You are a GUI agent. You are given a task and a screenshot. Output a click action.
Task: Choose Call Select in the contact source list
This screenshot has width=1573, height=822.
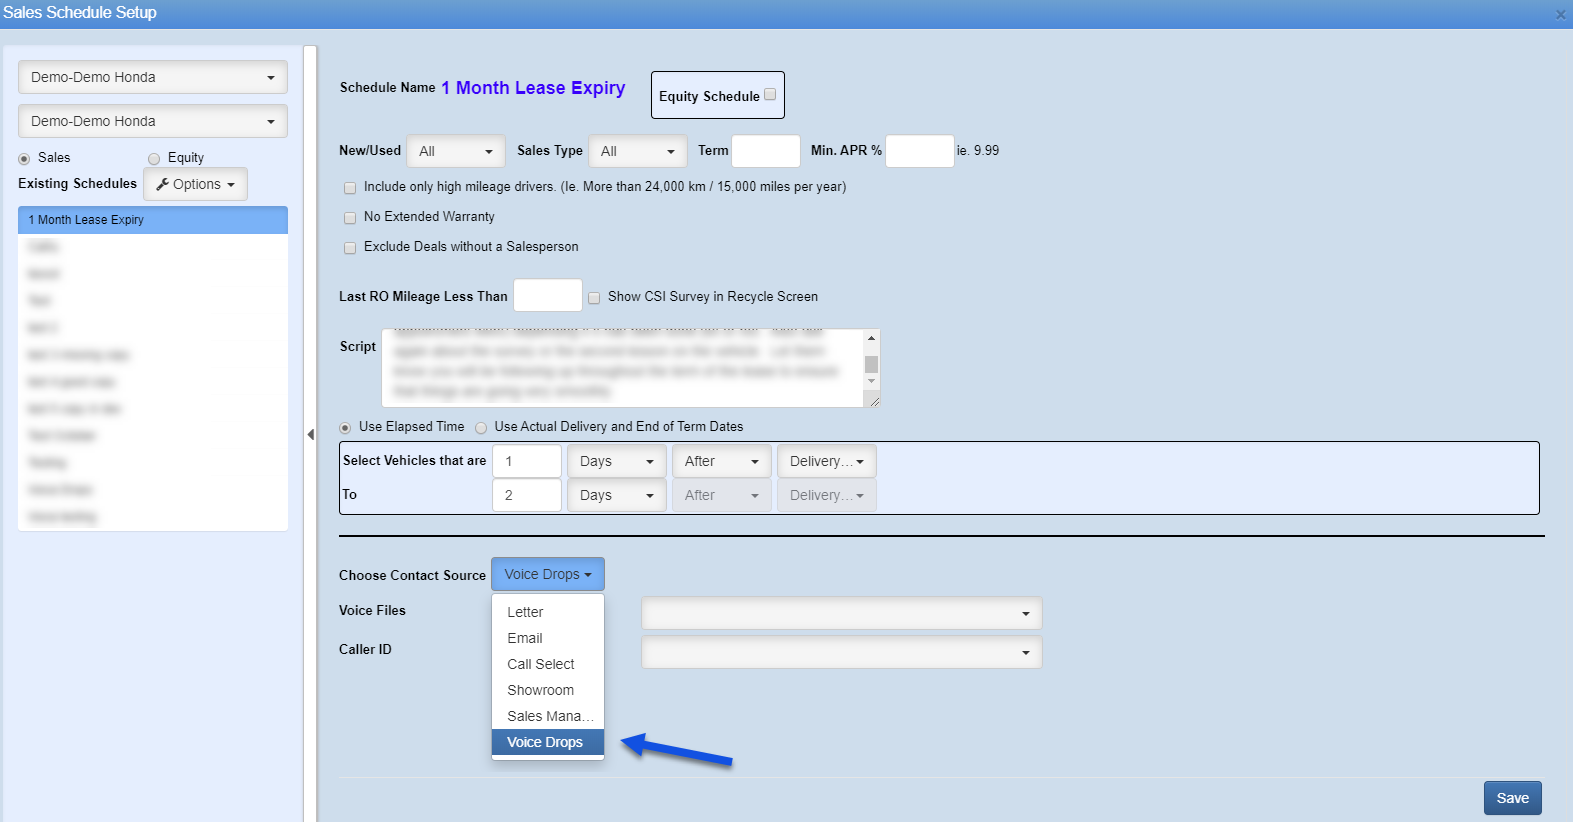coord(541,664)
